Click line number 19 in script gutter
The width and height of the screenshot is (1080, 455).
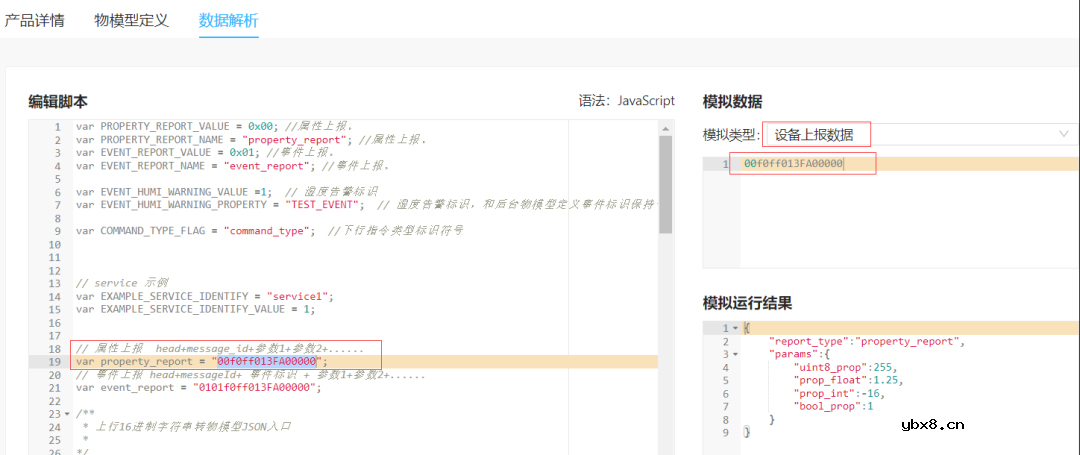coord(57,361)
